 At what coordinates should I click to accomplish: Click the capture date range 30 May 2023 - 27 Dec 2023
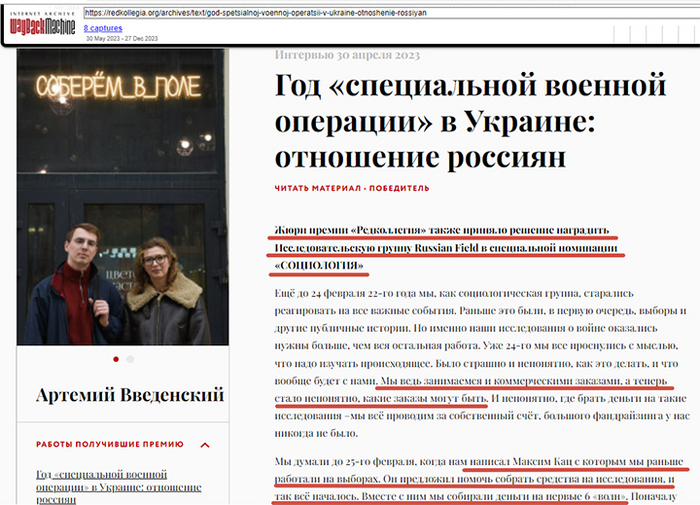click(x=122, y=38)
